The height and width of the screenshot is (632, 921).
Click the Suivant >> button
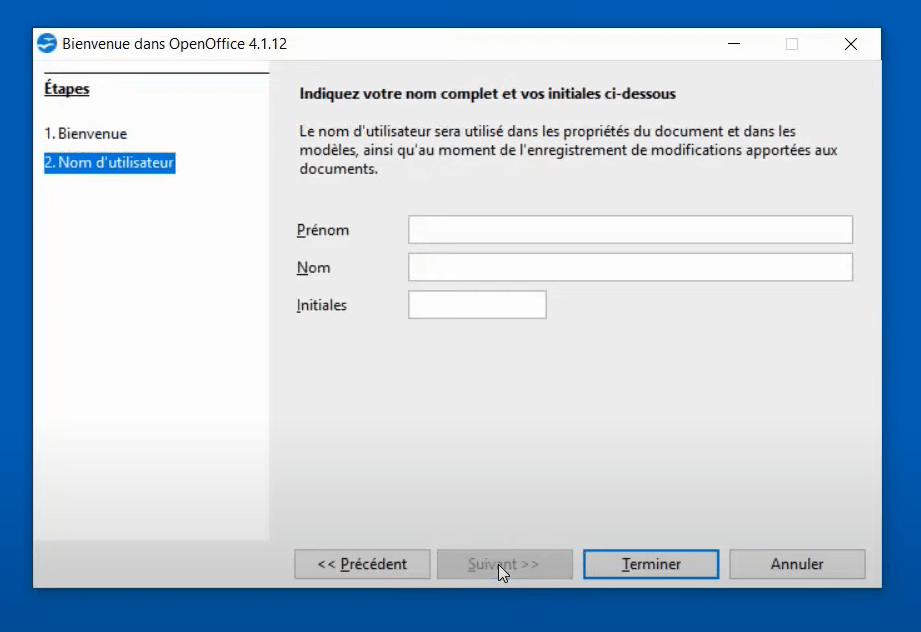click(x=505, y=564)
